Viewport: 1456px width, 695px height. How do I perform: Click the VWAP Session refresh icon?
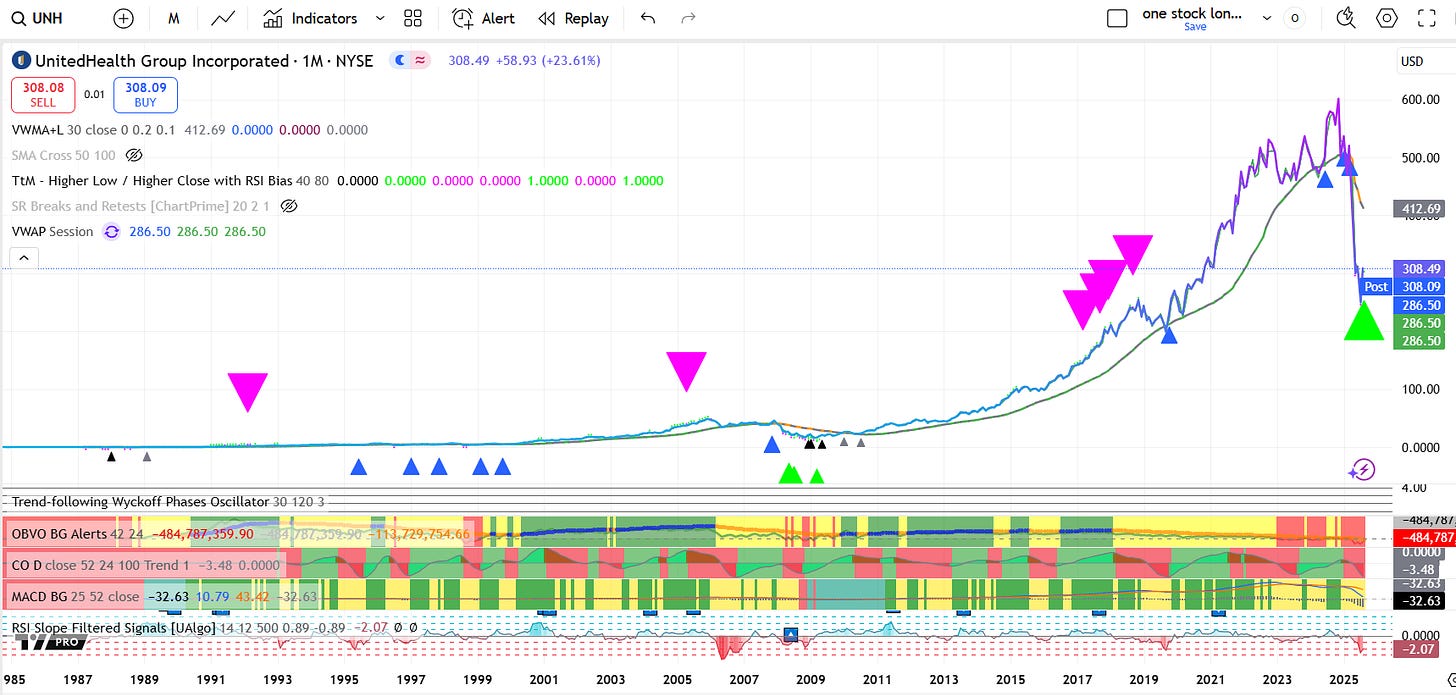coord(111,231)
